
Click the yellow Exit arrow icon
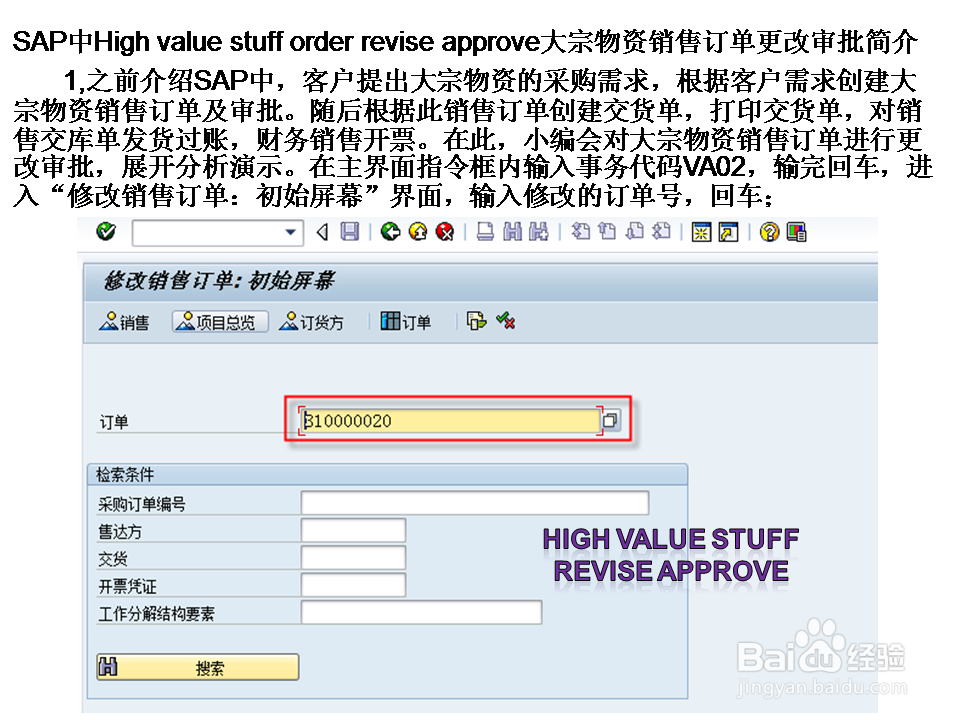418,231
